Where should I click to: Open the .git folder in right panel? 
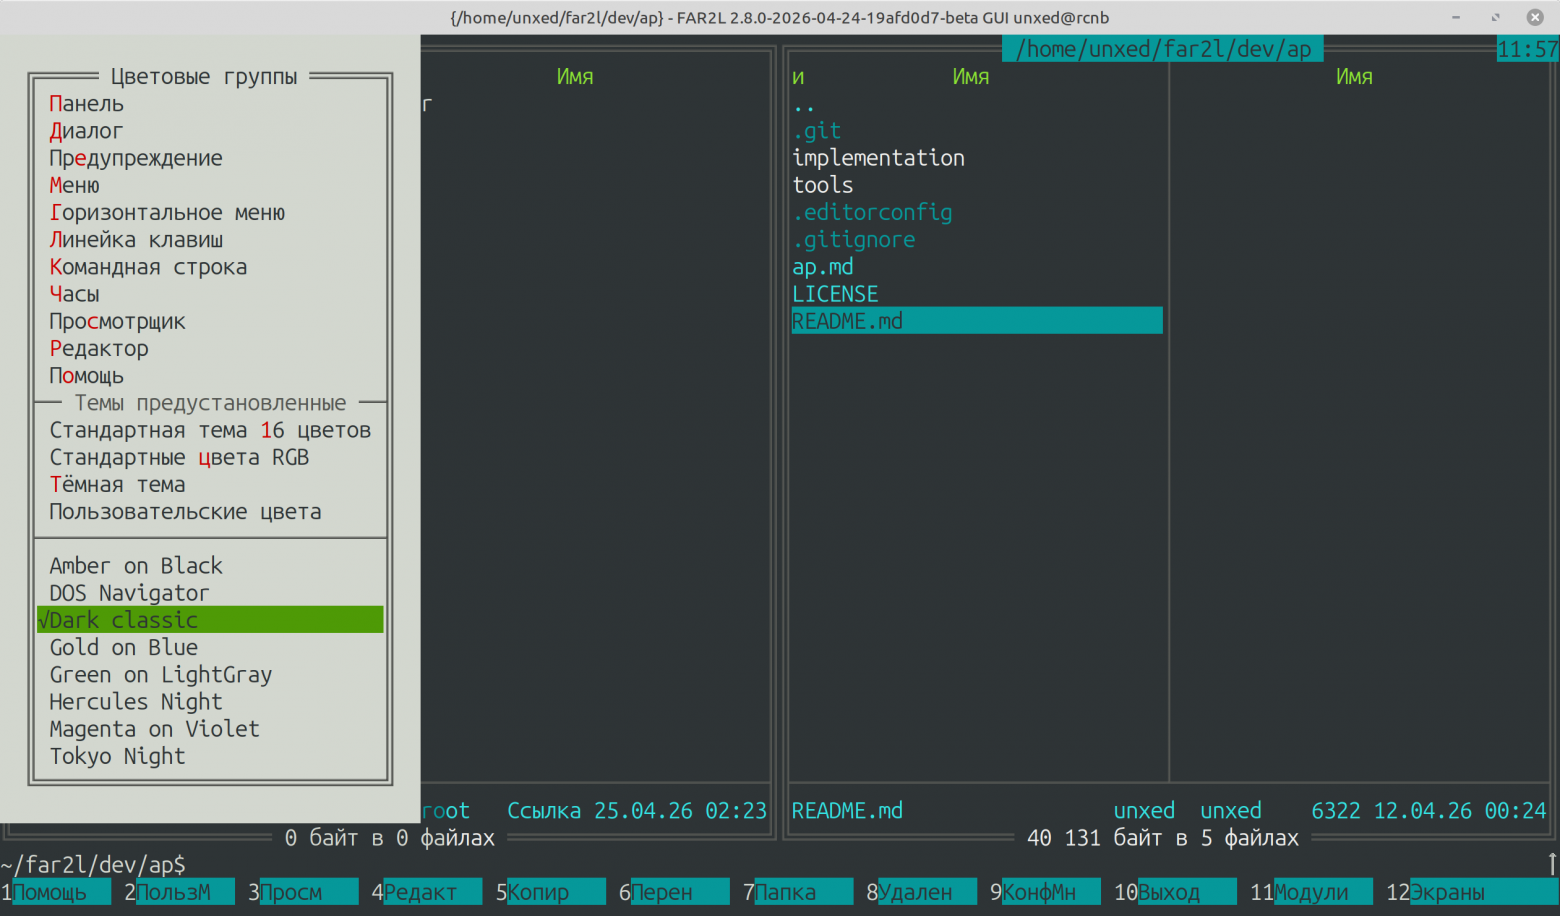point(815,130)
